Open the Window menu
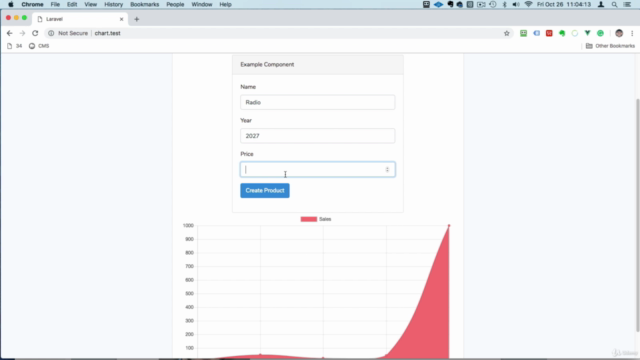Image resolution: width=640 pixels, height=360 pixels. coord(202,4)
